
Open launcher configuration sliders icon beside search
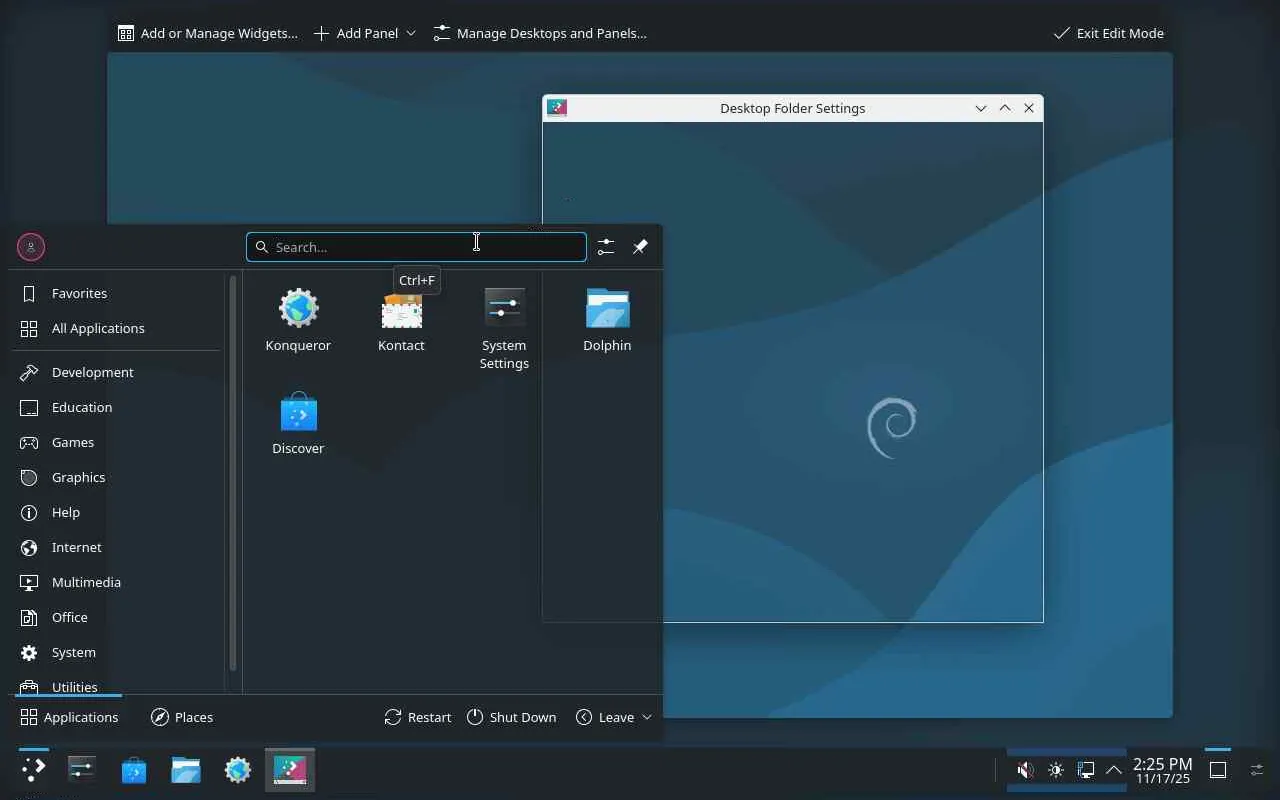tap(606, 247)
